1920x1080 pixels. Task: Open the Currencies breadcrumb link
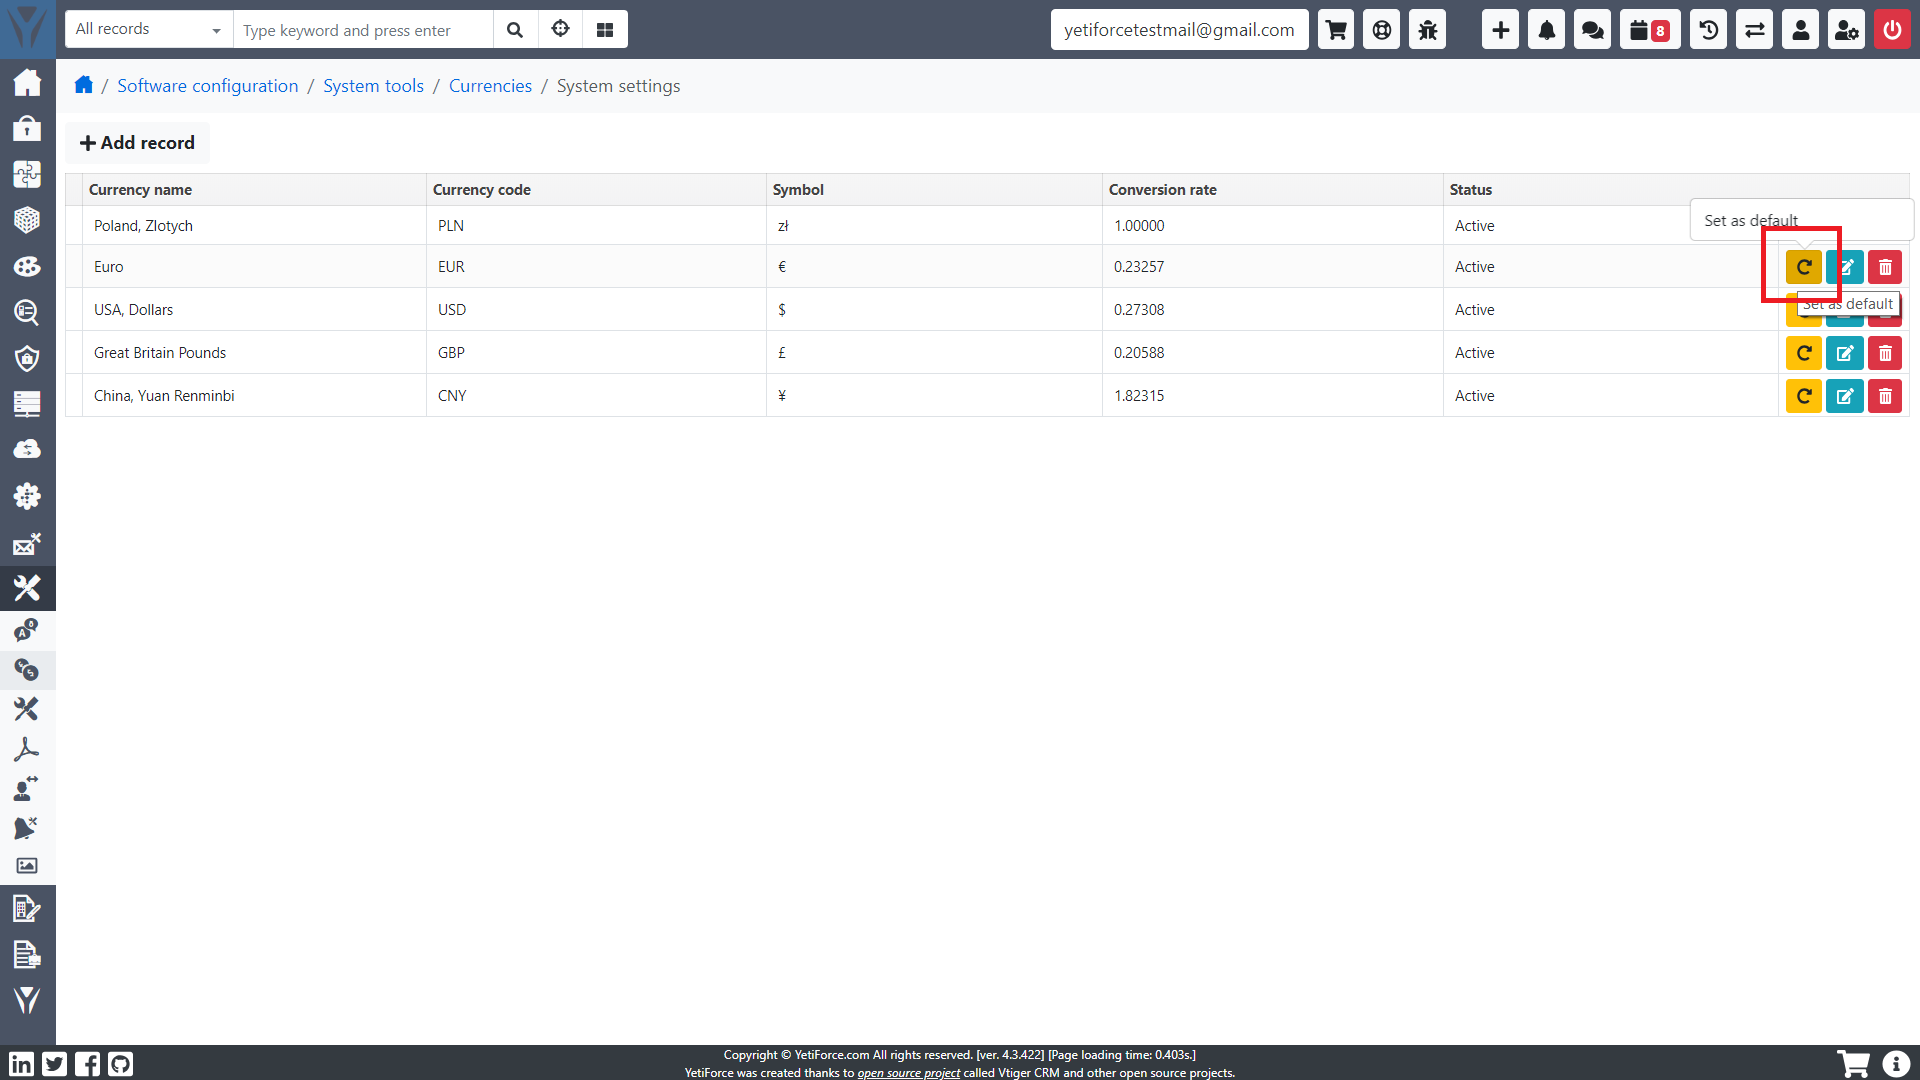490,86
